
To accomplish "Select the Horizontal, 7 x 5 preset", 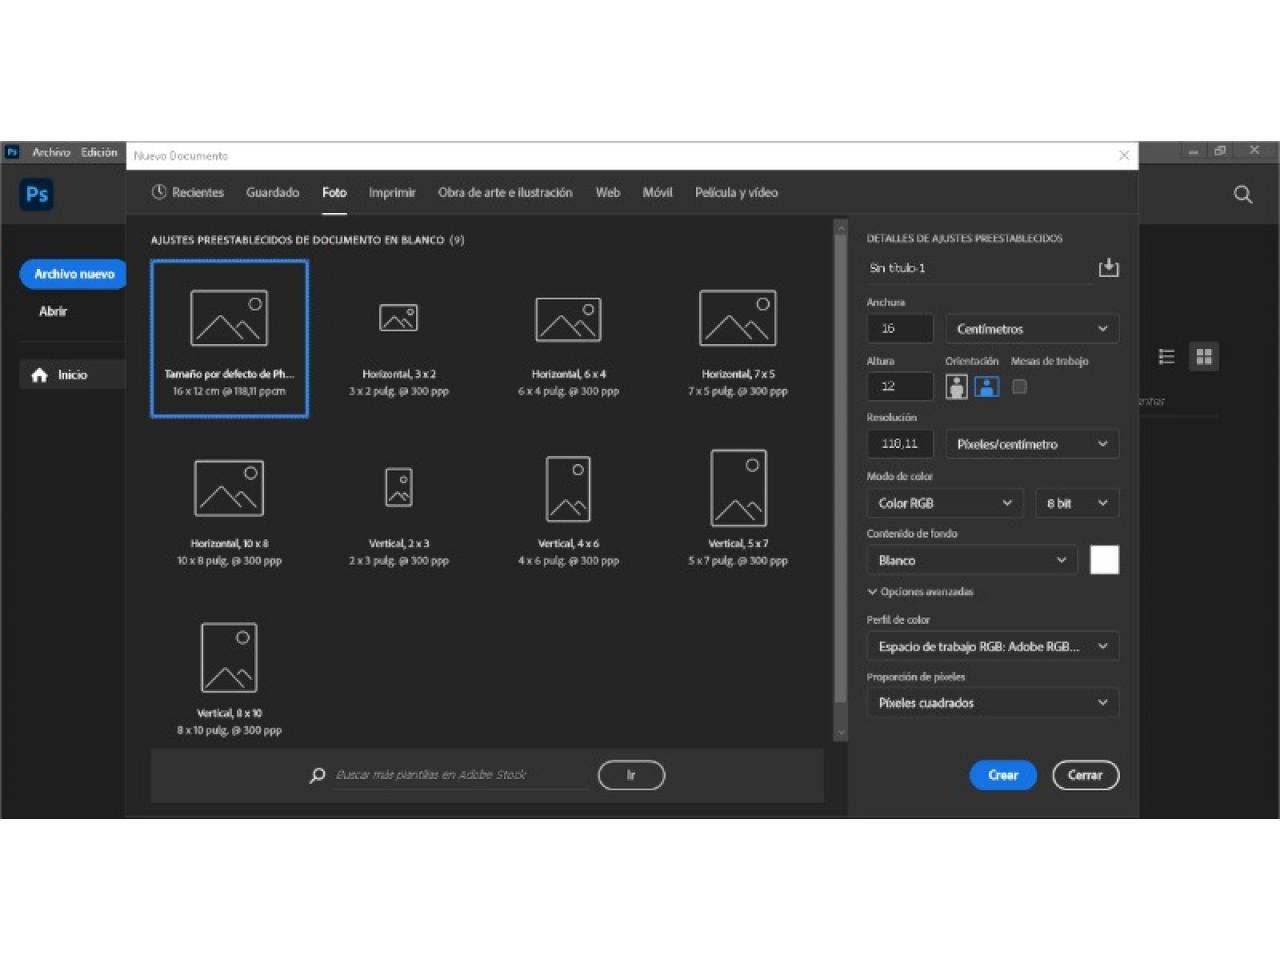I will pos(738,339).
